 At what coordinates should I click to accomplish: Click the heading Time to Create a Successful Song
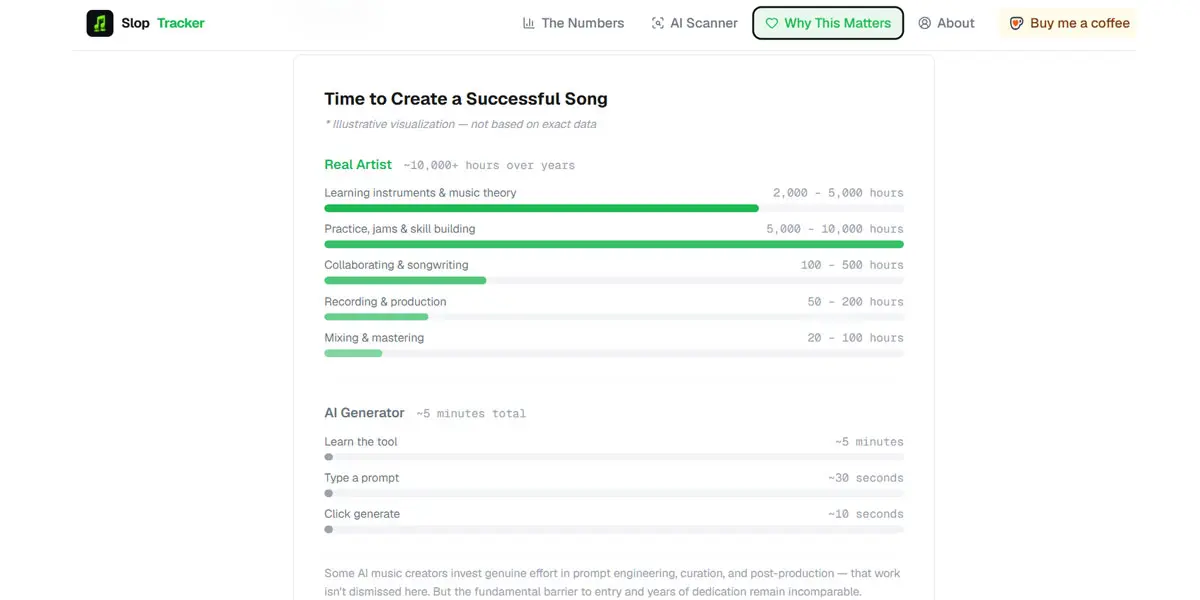tap(466, 99)
